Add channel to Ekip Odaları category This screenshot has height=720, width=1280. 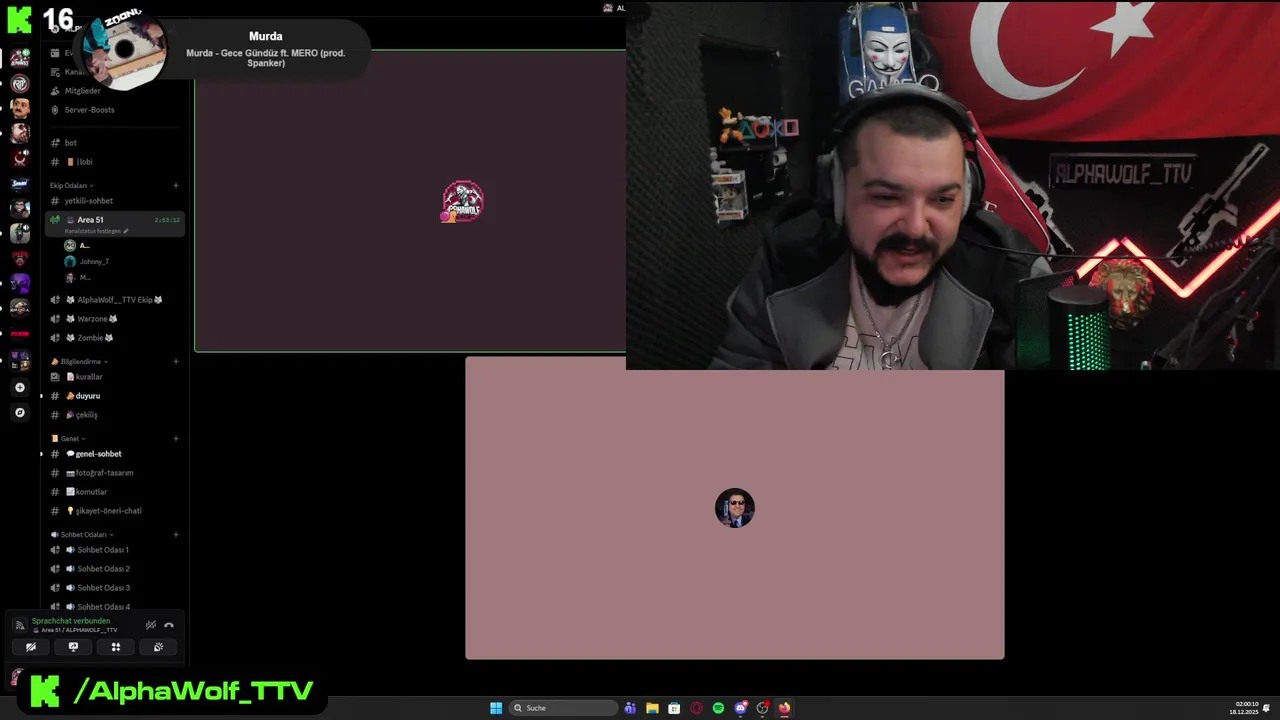coord(176,185)
